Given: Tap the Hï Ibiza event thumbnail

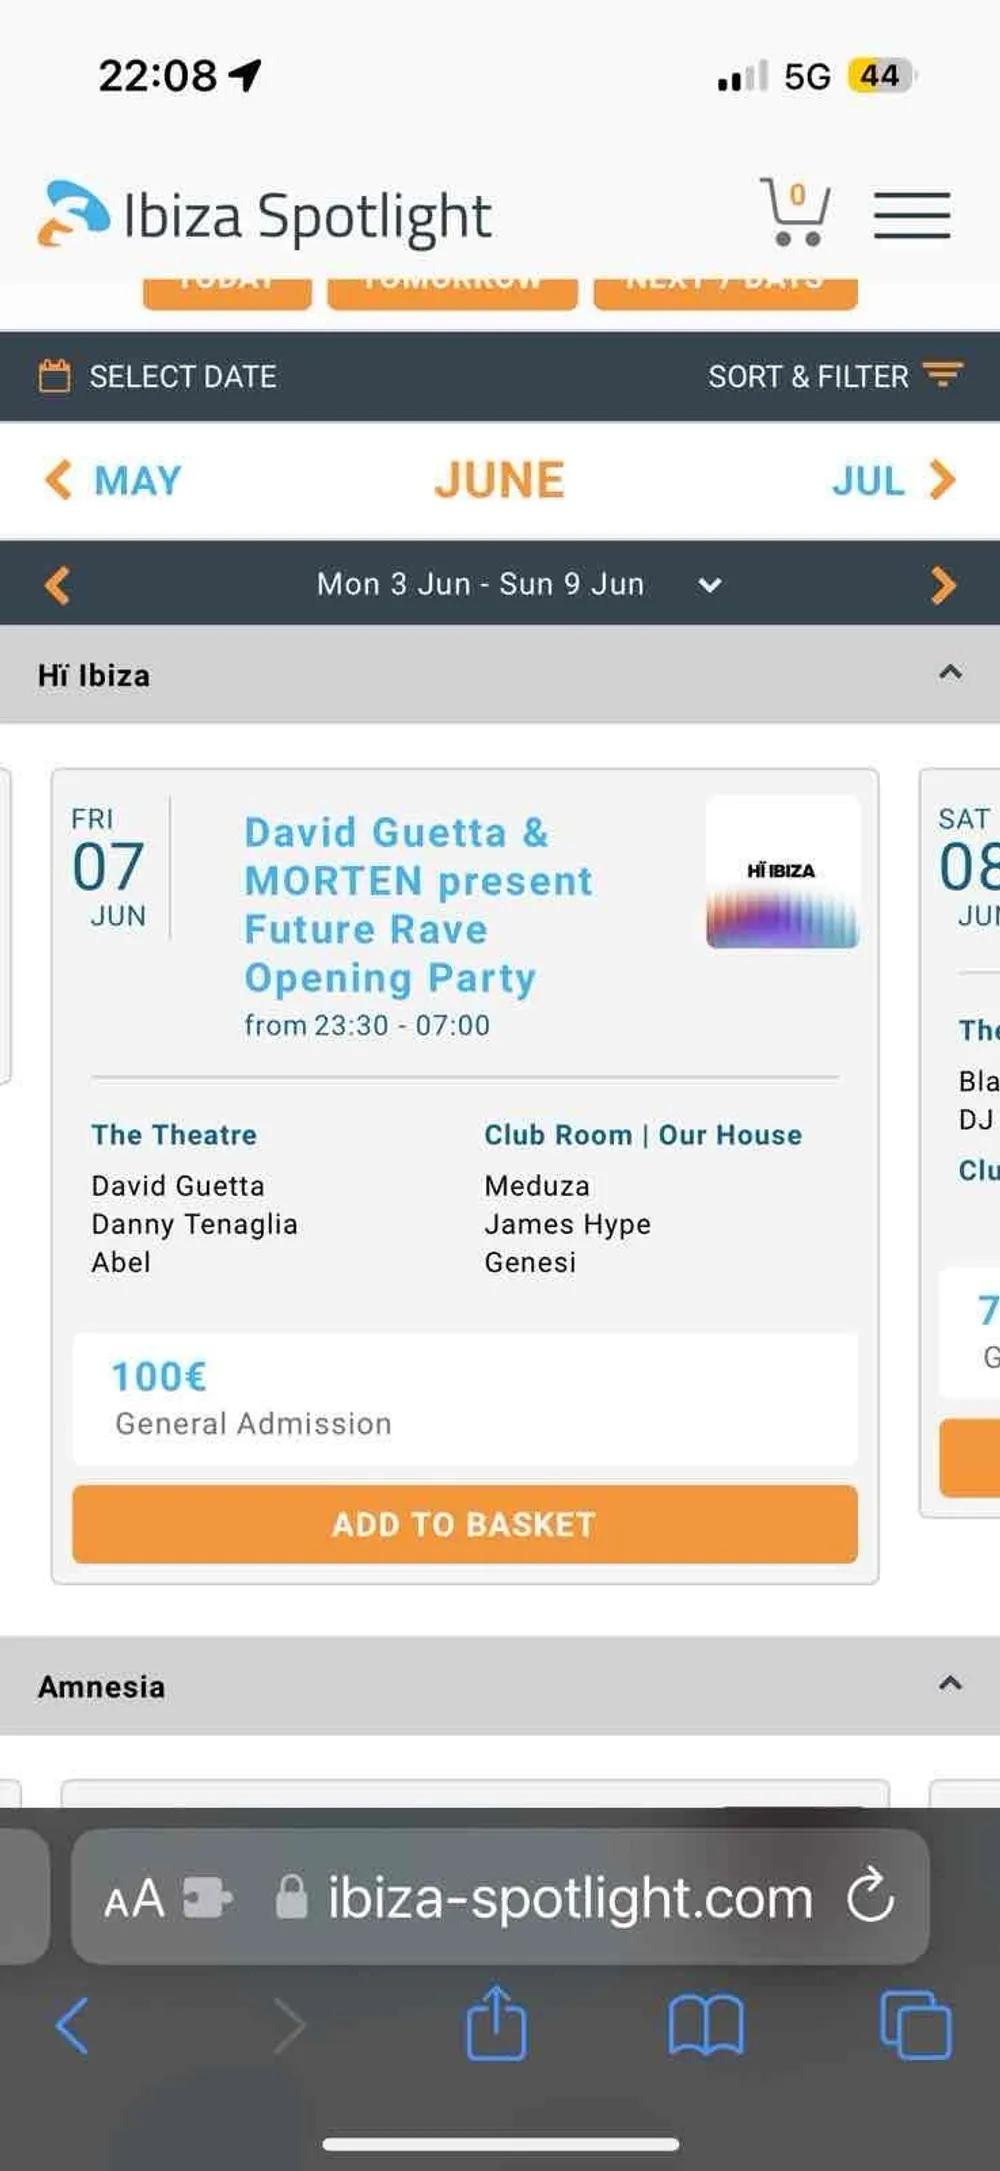Looking at the screenshot, I should (x=782, y=872).
